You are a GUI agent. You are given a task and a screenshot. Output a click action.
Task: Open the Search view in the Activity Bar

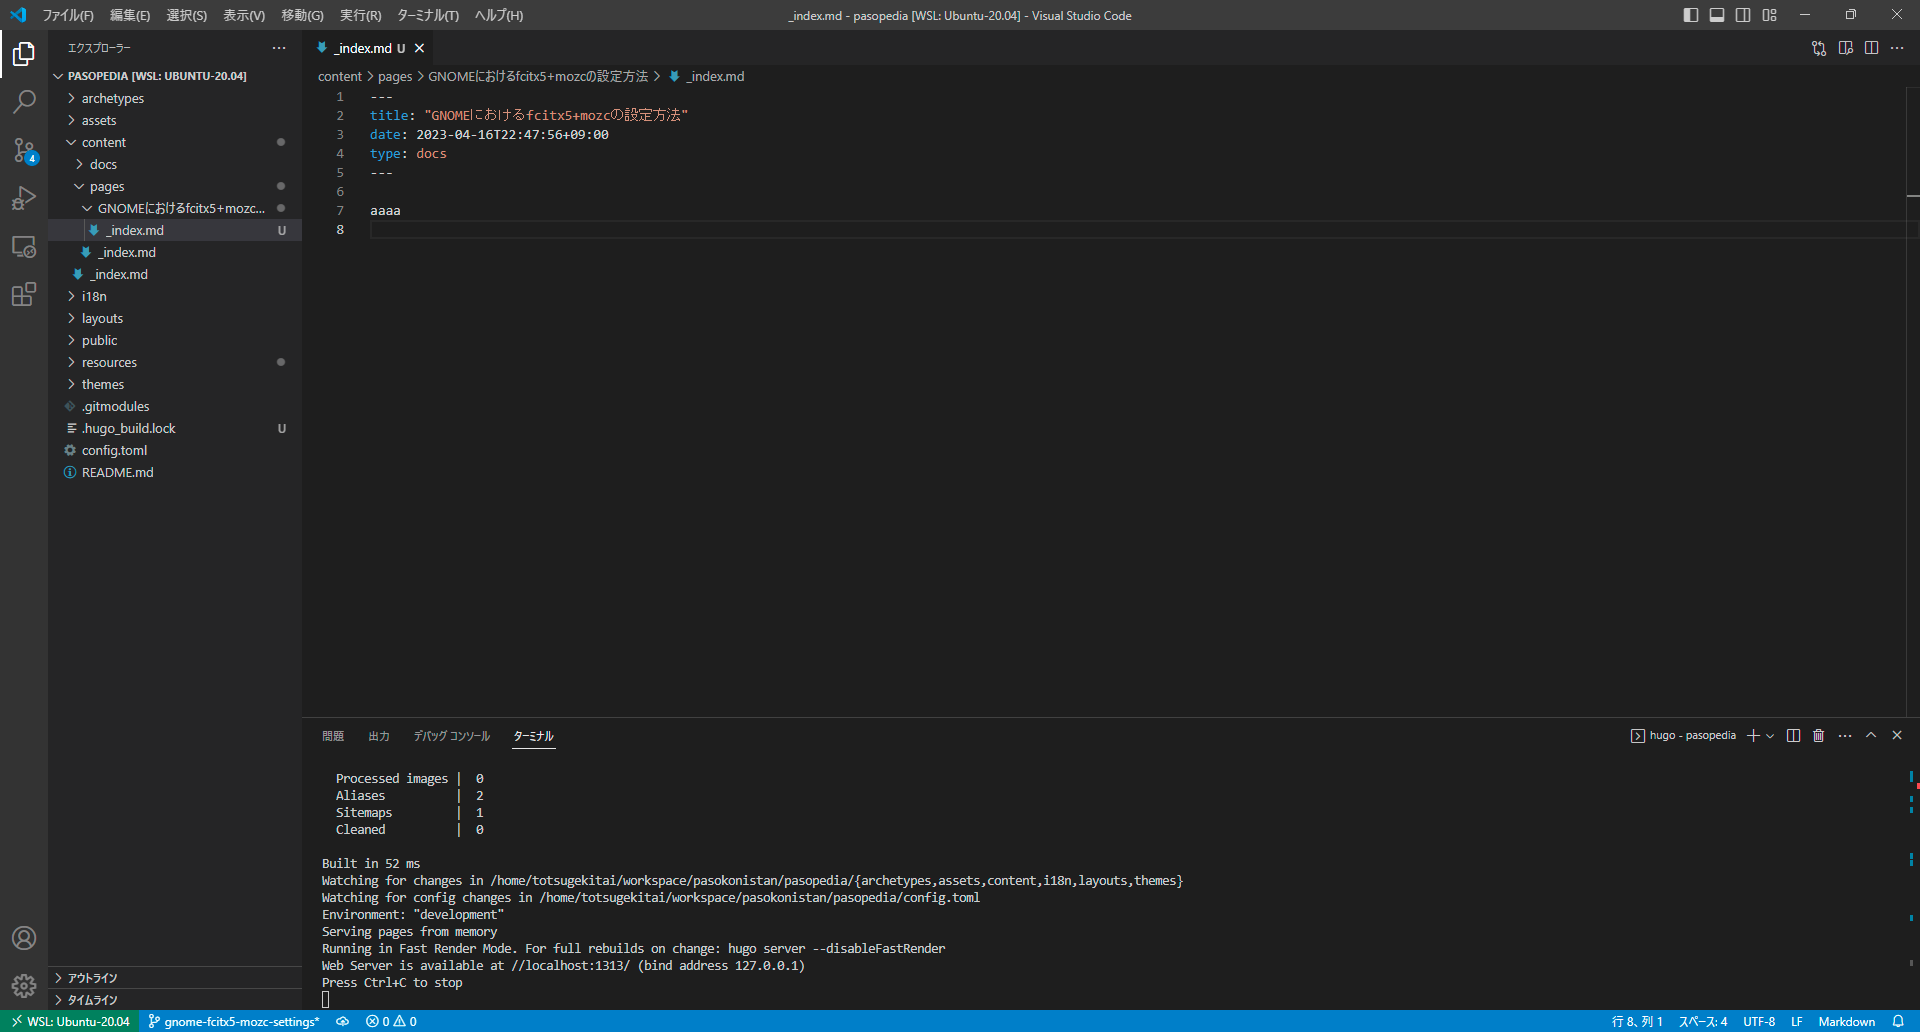coord(24,102)
